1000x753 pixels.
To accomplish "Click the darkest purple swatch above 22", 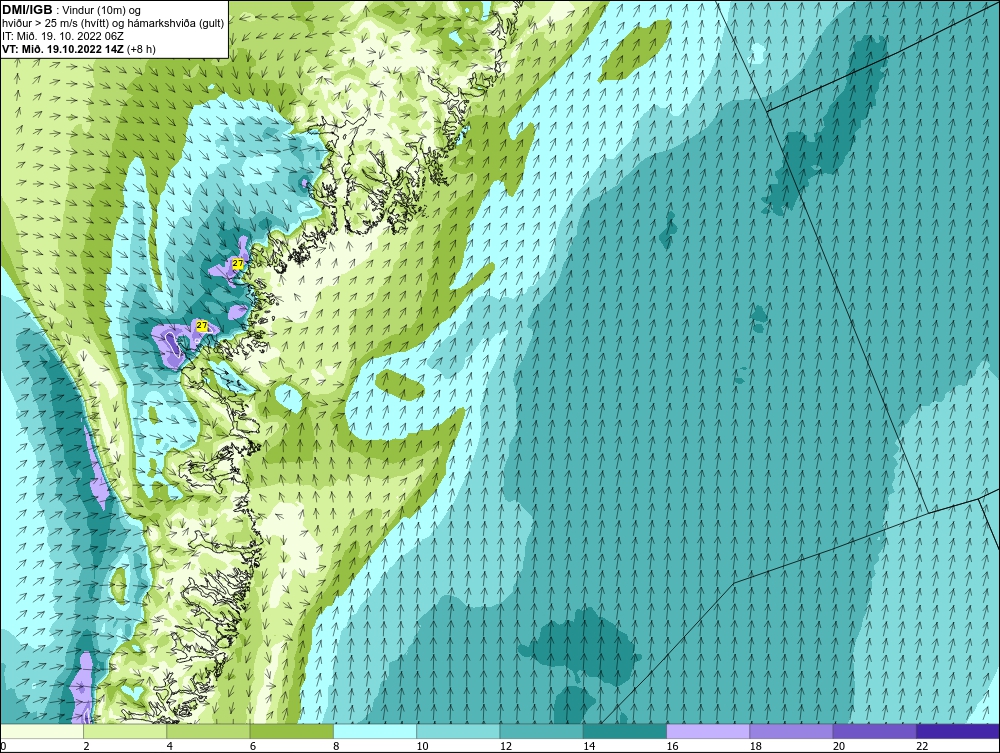I will pos(958,731).
